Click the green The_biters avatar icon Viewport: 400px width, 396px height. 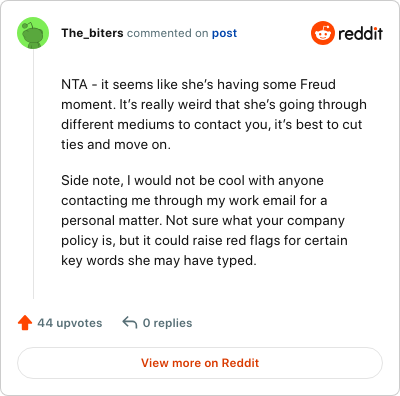[x=33, y=33]
